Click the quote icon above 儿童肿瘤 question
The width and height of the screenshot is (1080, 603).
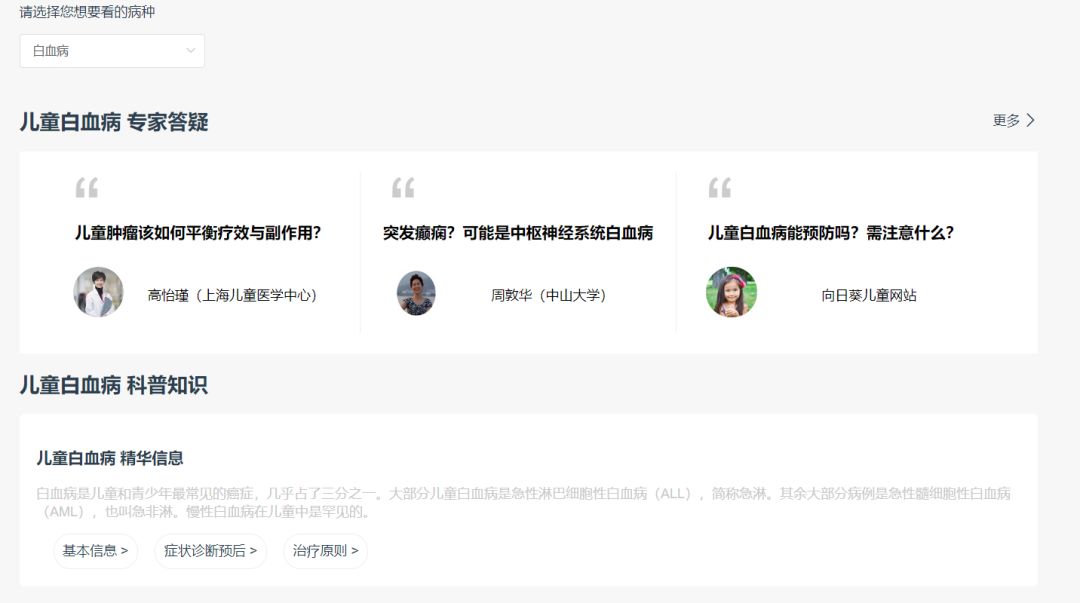[90, 190]
